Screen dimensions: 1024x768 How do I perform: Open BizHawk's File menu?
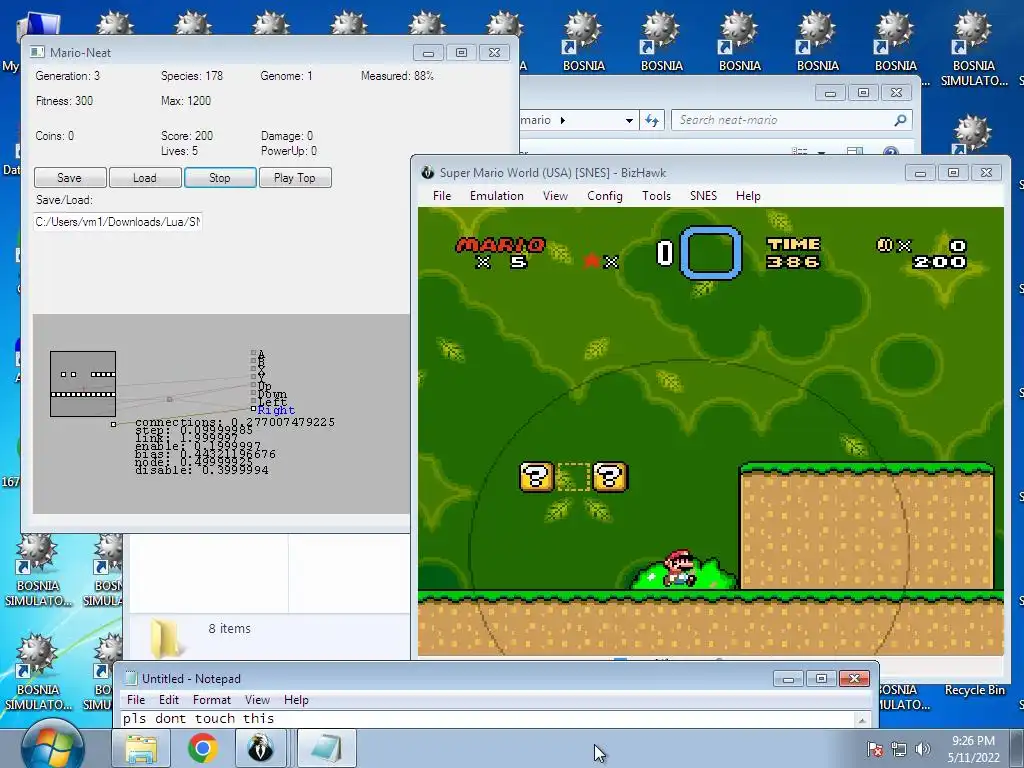442,196
